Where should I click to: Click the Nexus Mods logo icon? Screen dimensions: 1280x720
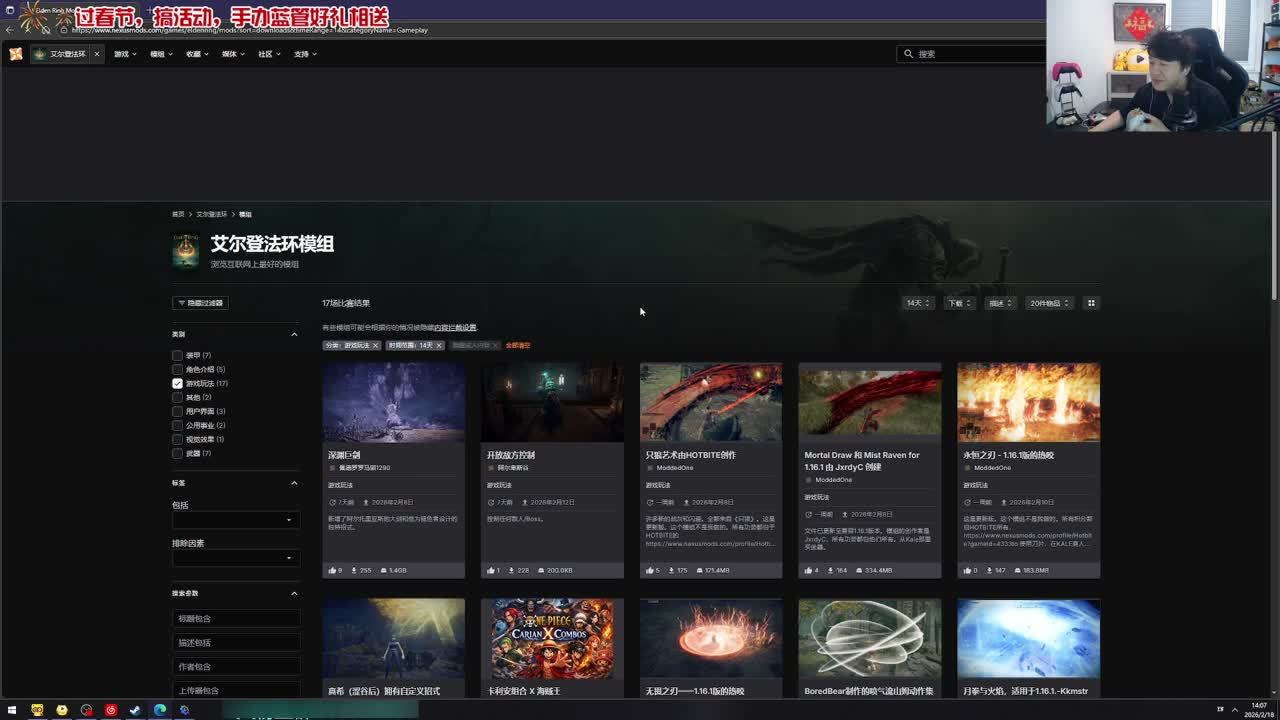coord(16,54)
